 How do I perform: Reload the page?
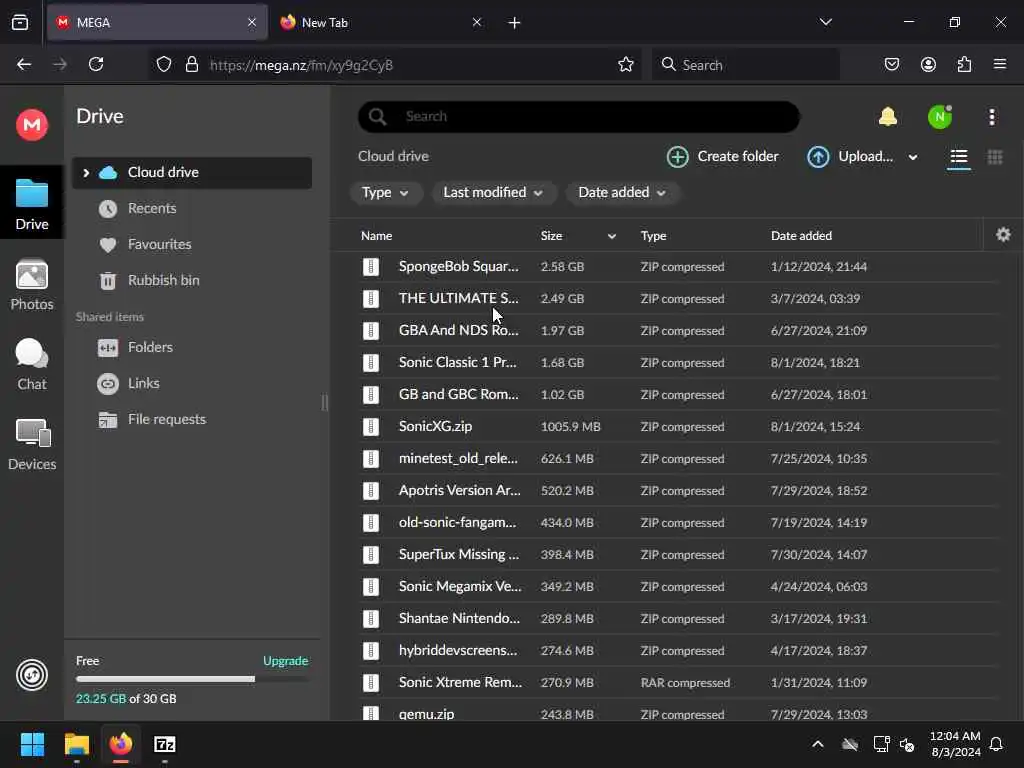[96, 64]
